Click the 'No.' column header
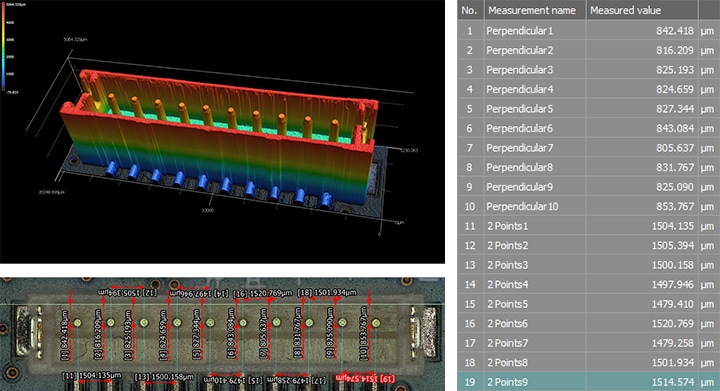Image resolution: width=720 pixels, height=391 pixels. 470,10
